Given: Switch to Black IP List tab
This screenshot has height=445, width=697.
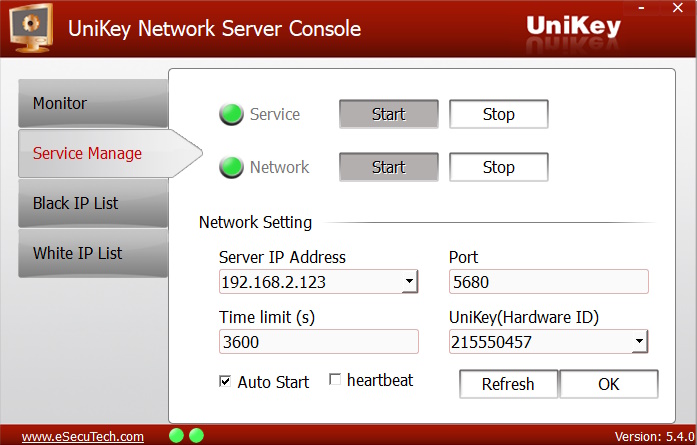Looking at the screenshot, I should tap(93, 203).
